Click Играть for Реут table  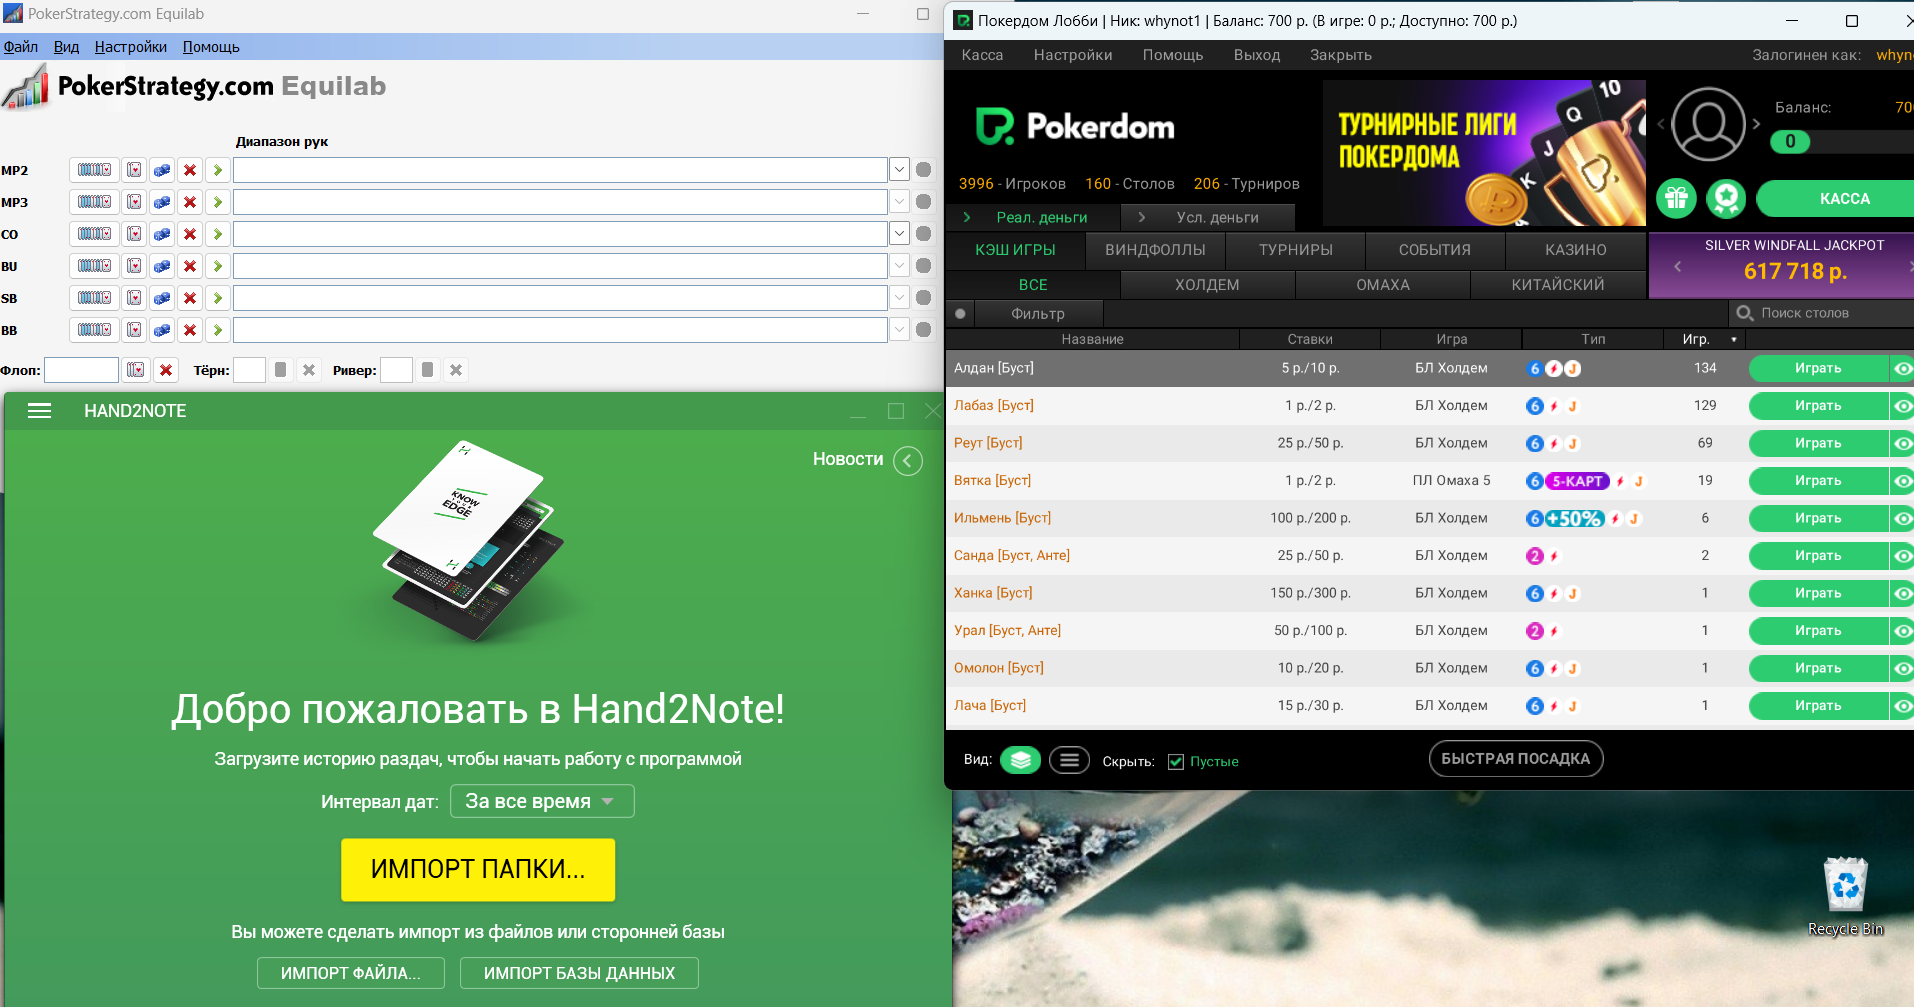point(1818,443)
